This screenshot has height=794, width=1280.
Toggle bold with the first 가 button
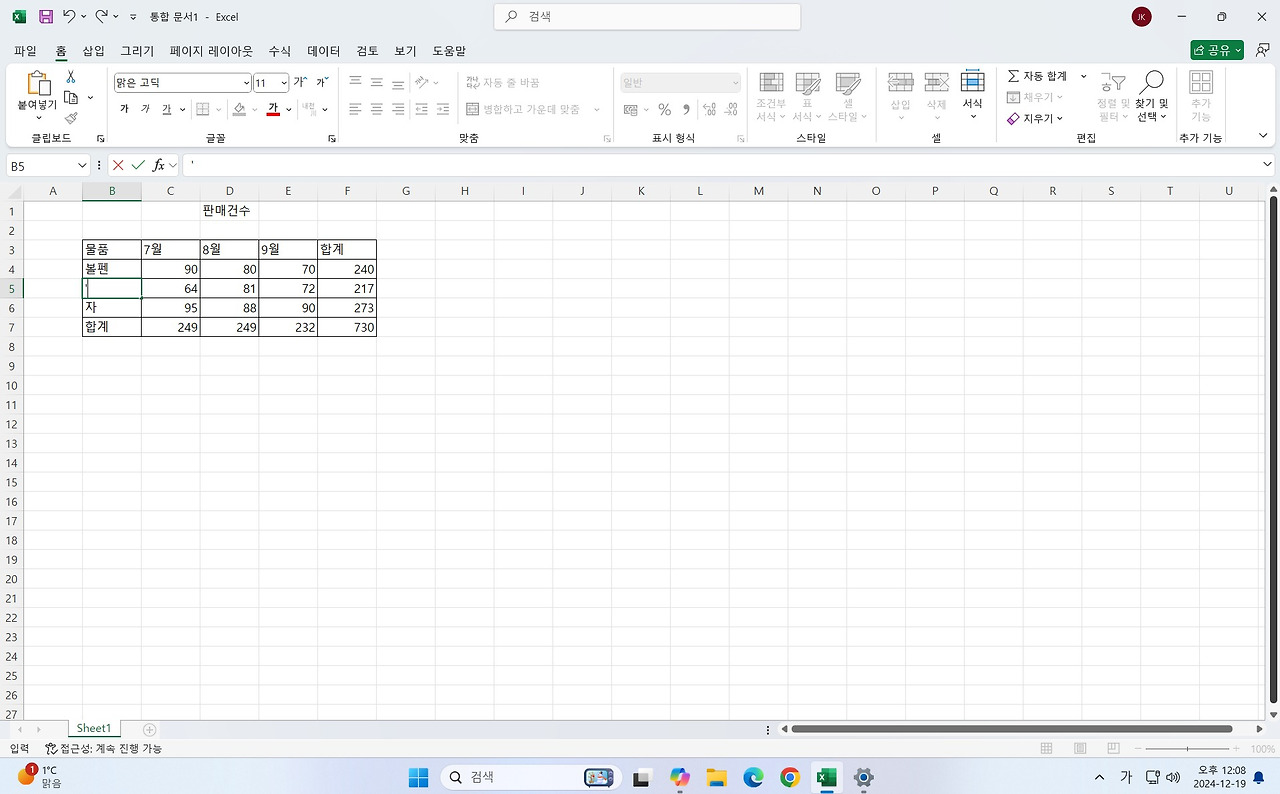pos(124,109)
